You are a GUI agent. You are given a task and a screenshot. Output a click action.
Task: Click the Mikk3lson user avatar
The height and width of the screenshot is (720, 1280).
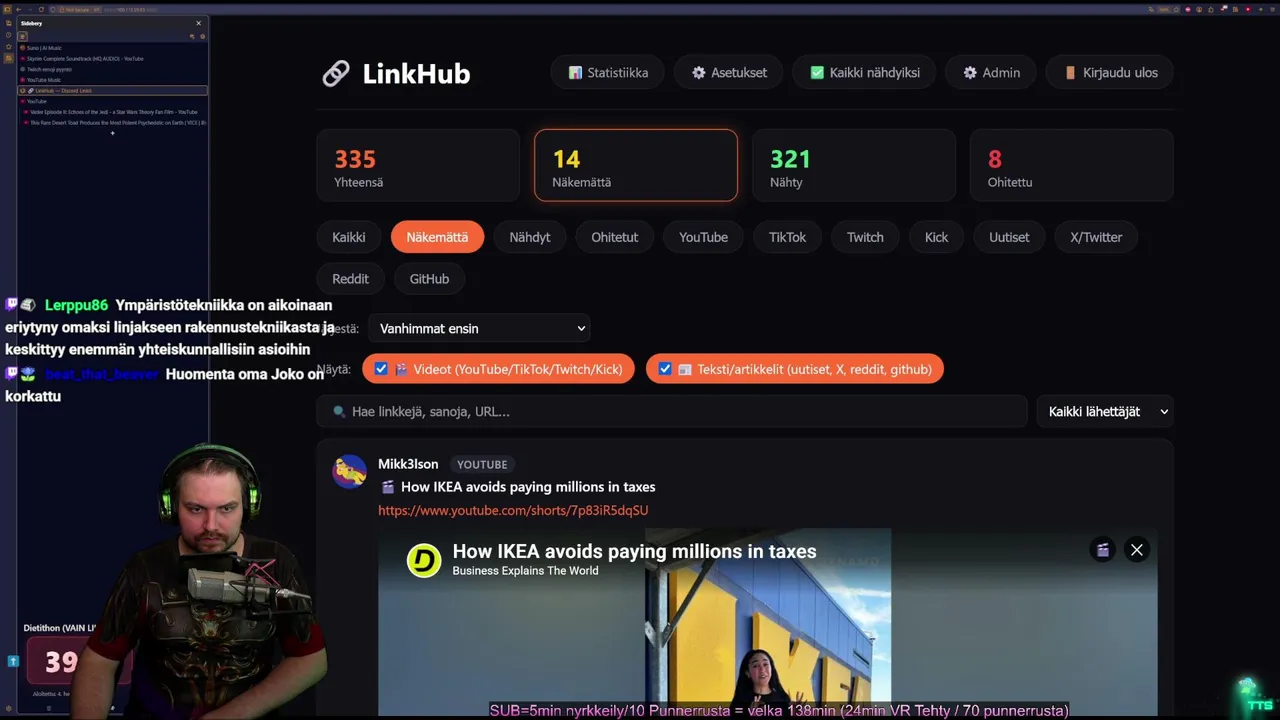[x=350, y=471]
